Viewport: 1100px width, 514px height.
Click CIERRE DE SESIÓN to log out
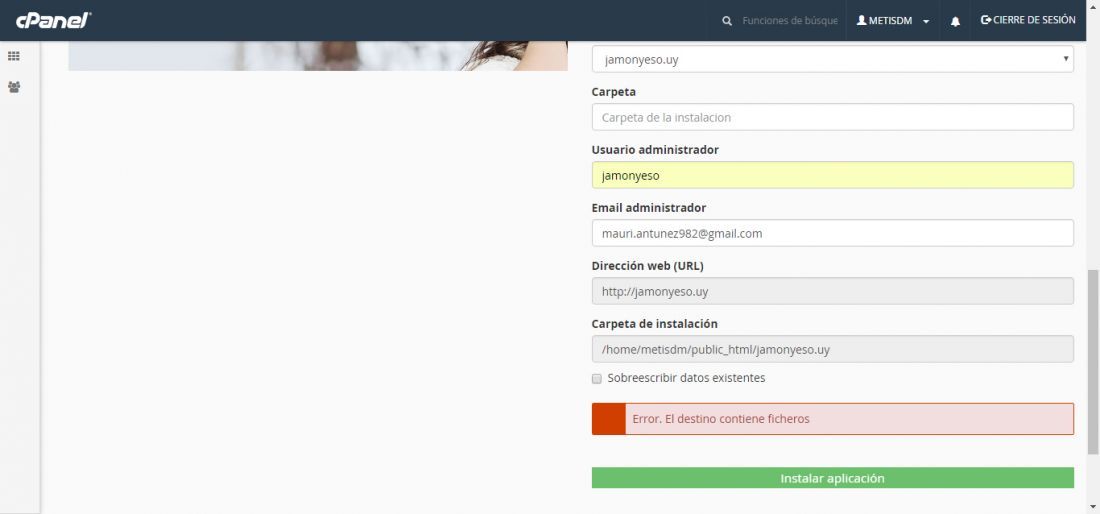[1028, 20]
